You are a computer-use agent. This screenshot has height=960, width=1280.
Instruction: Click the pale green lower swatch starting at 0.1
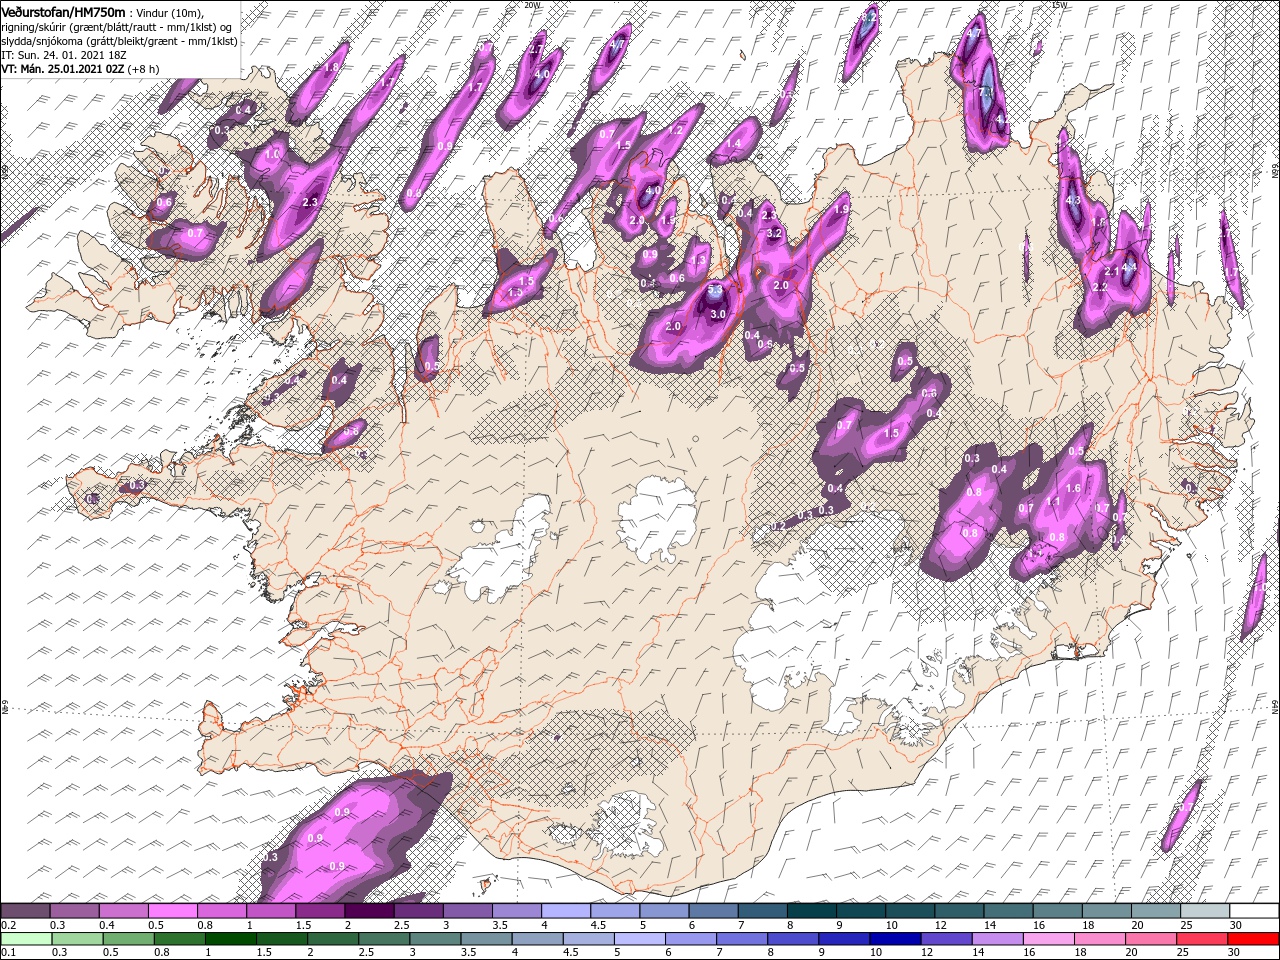(25, 939)
